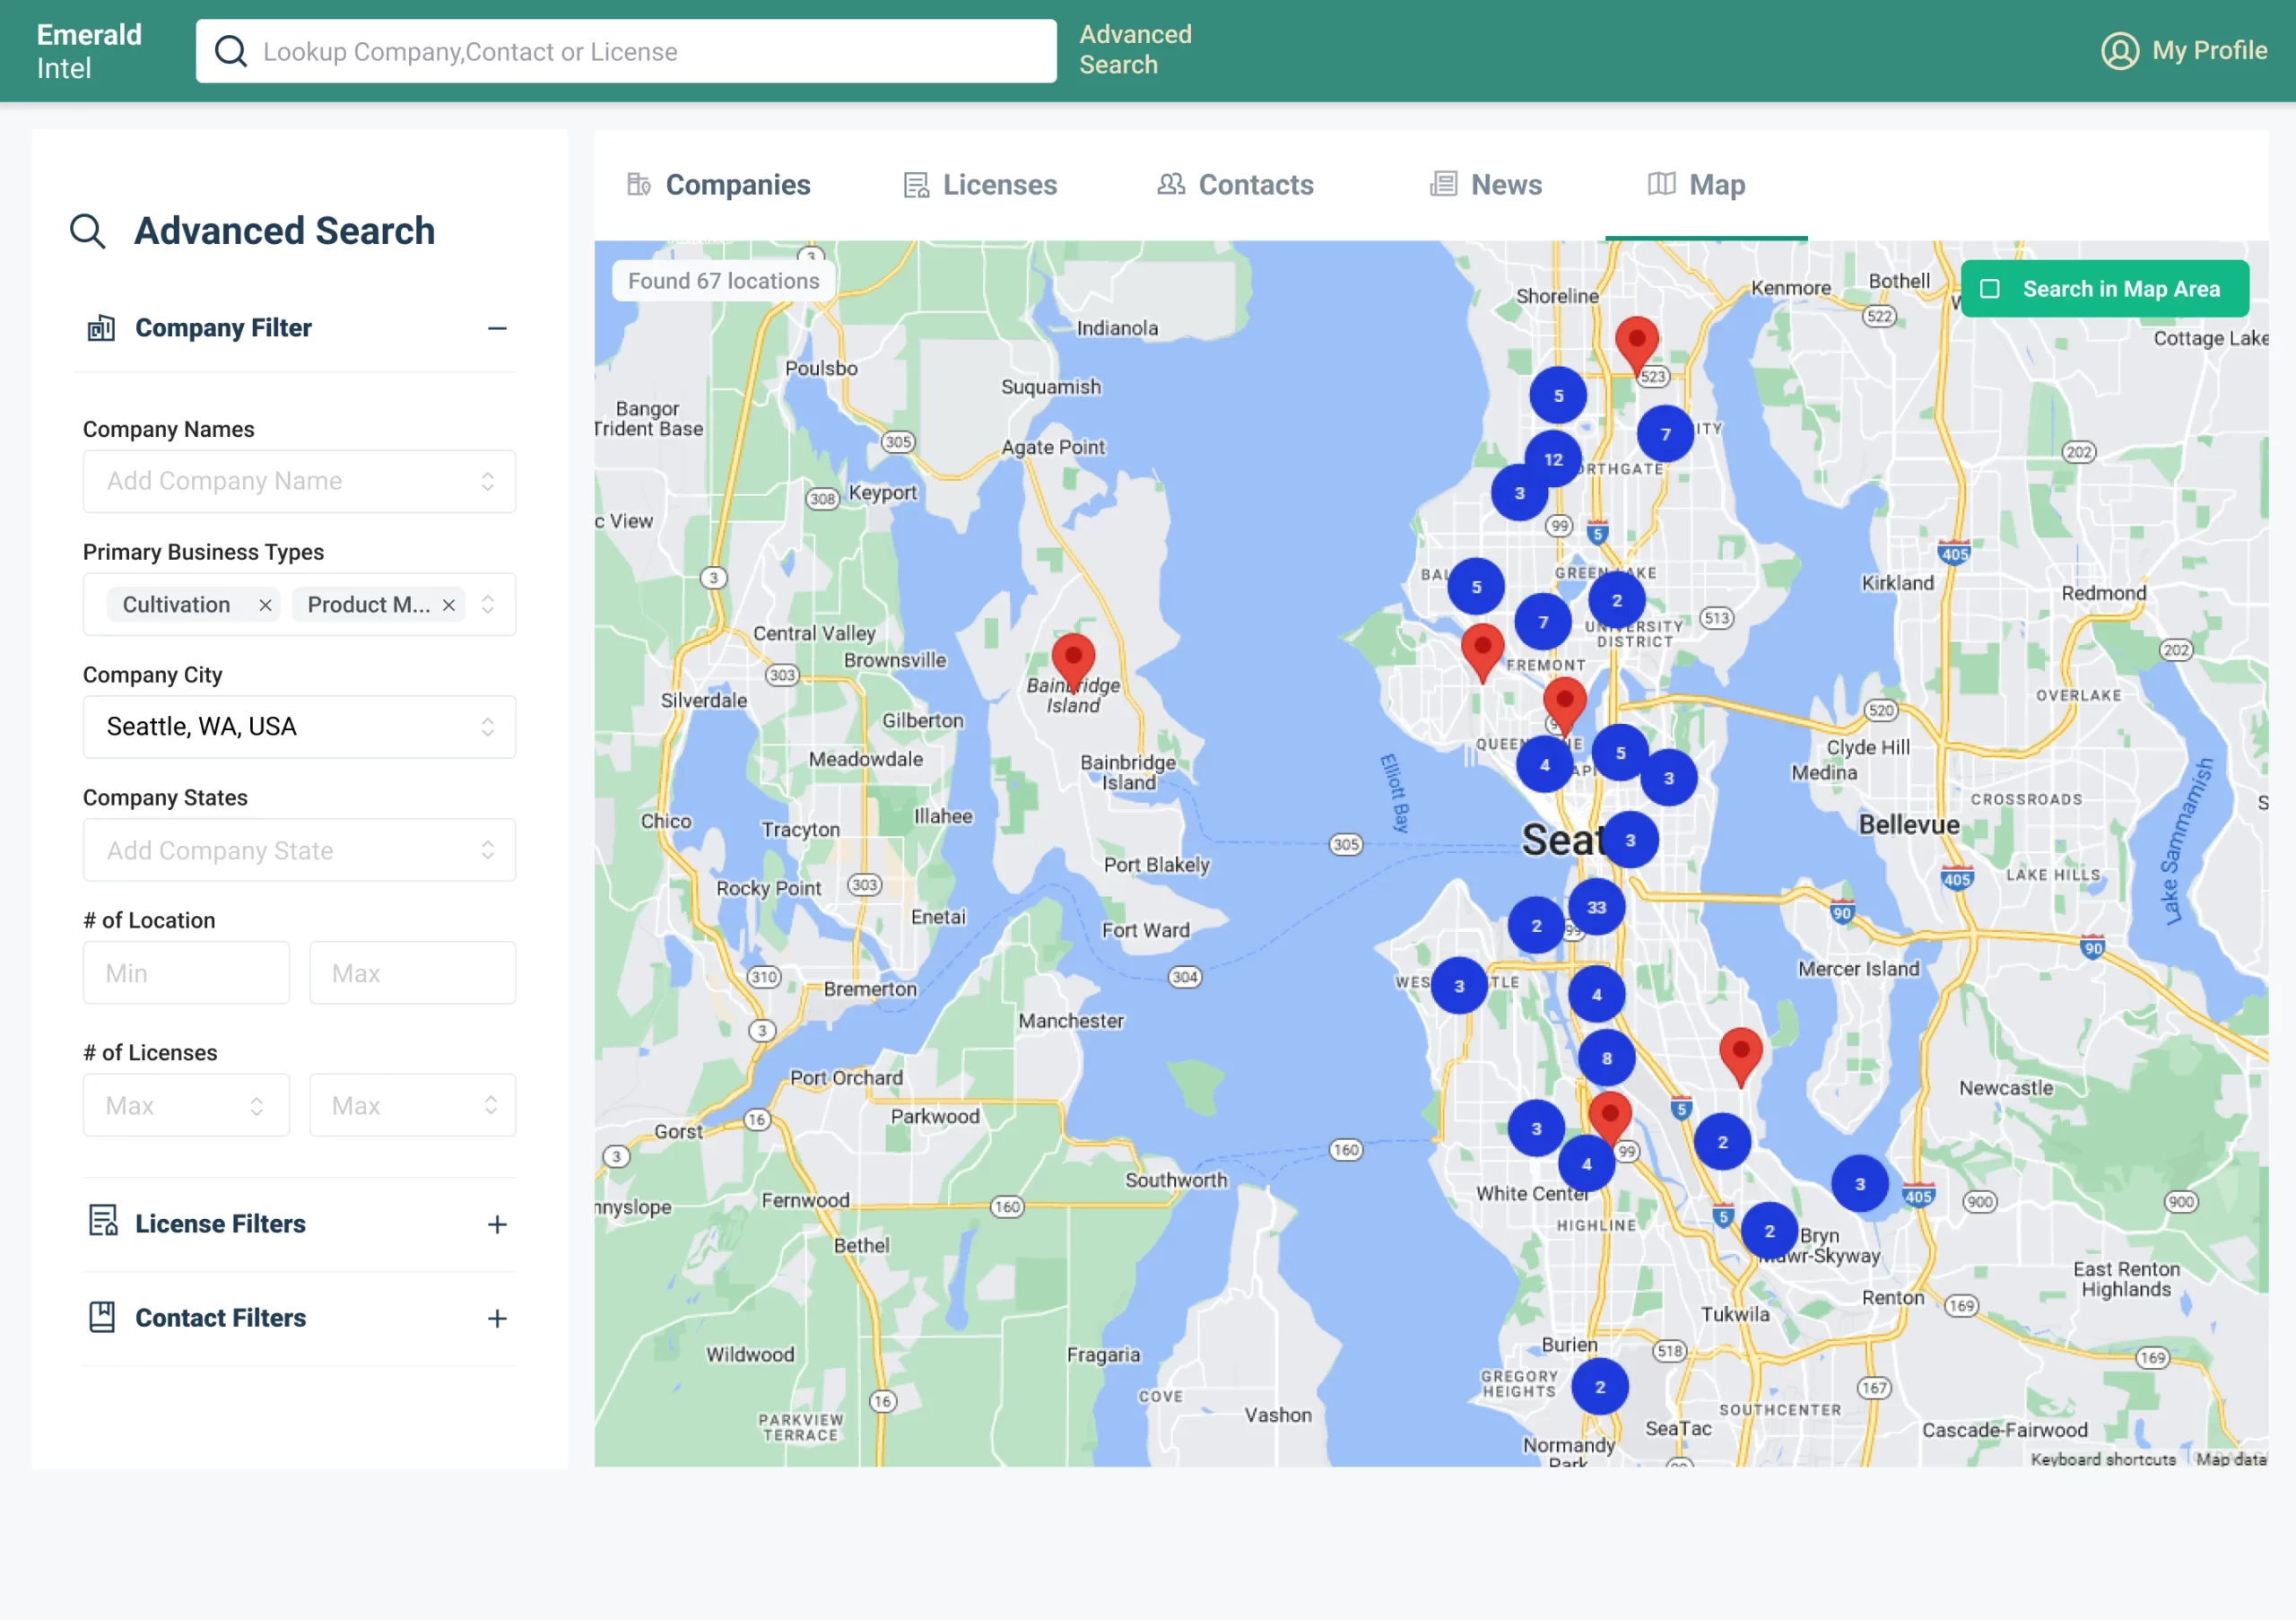Switch to the Contacts tab
The height and width of the screenshot is (1620, 2296).
[1235, 185]
